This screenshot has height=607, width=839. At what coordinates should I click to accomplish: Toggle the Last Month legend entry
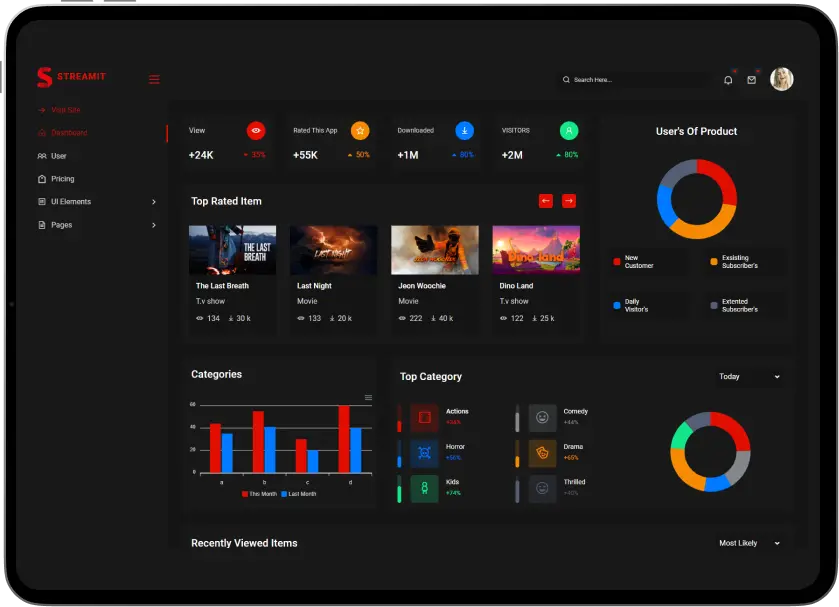pos(300,493)
